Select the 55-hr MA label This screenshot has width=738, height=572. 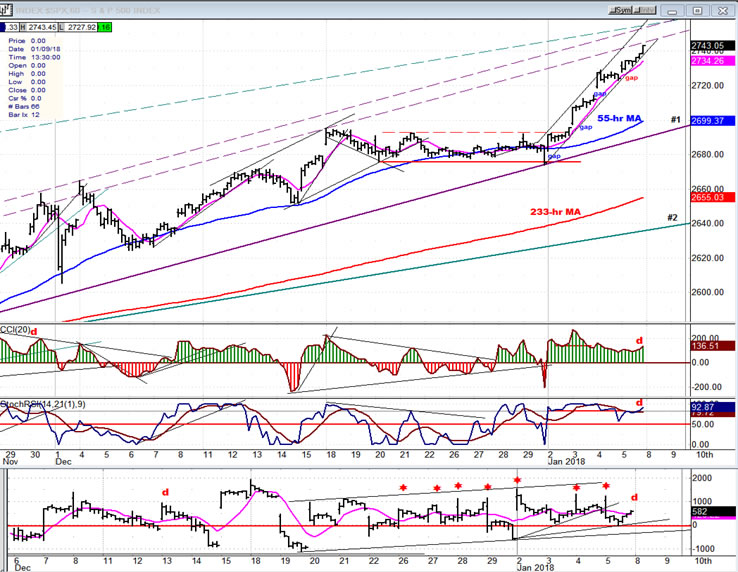click(x=618, y=119)
